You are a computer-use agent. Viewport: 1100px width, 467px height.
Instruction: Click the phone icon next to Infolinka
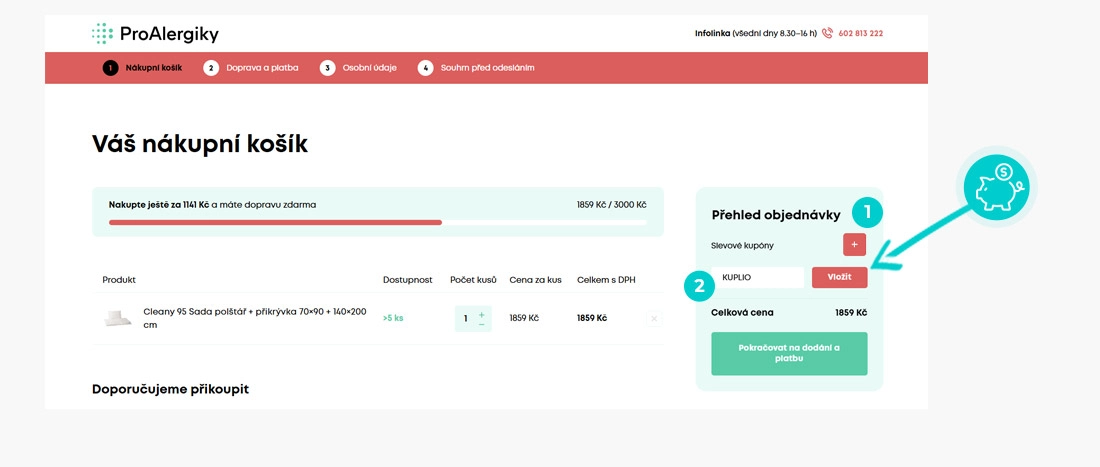point(827,33)
